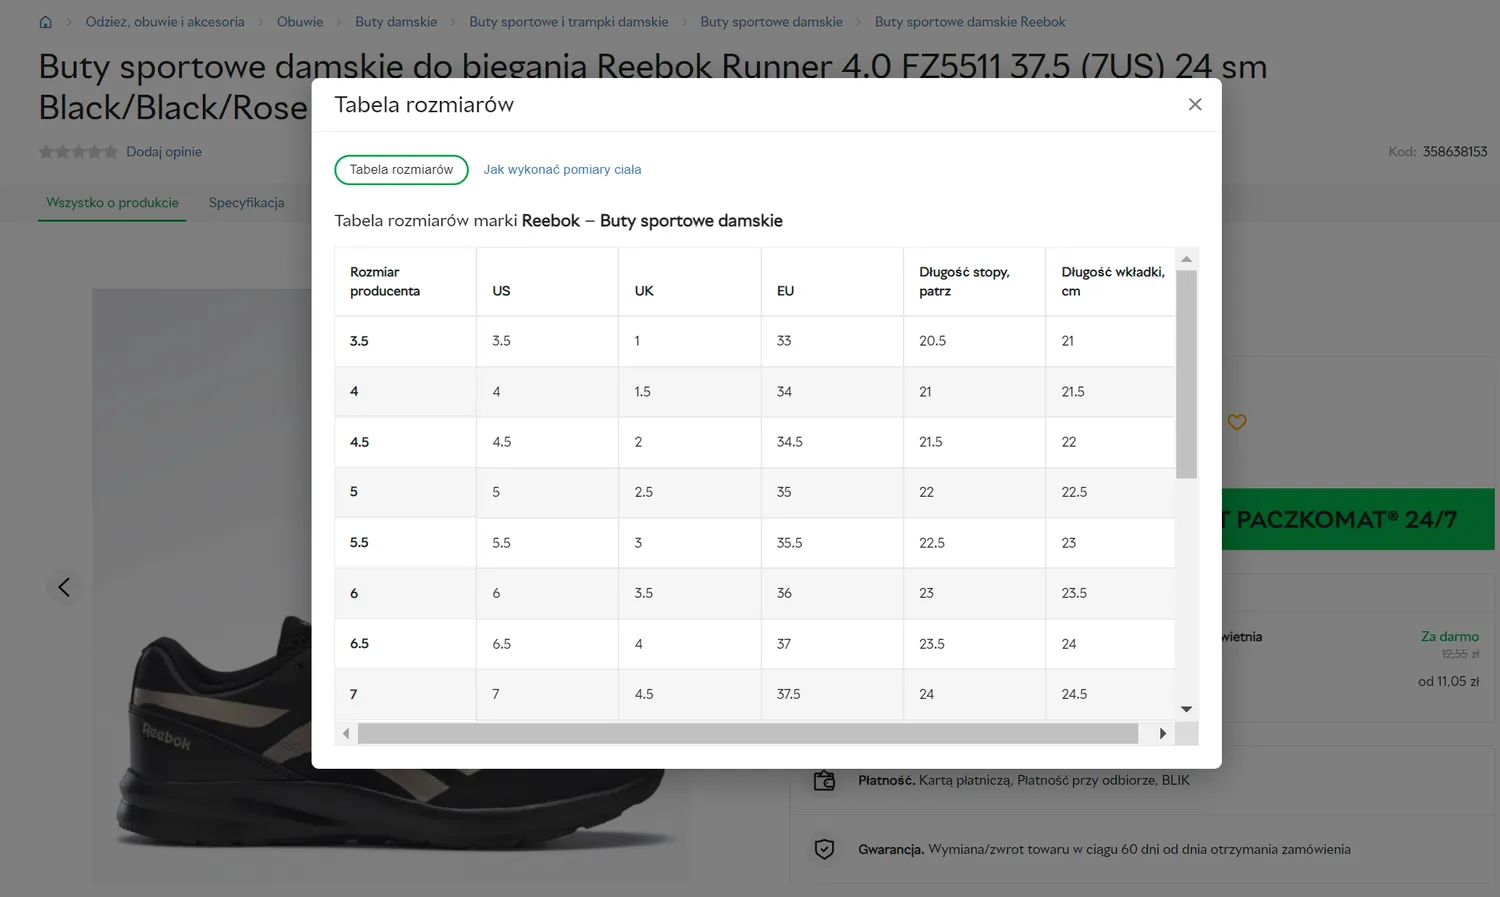Click the od 11,05 zł price text
Image resolution: width=1500 pixels, height=897 pixels.
(x=1448, y=682)
